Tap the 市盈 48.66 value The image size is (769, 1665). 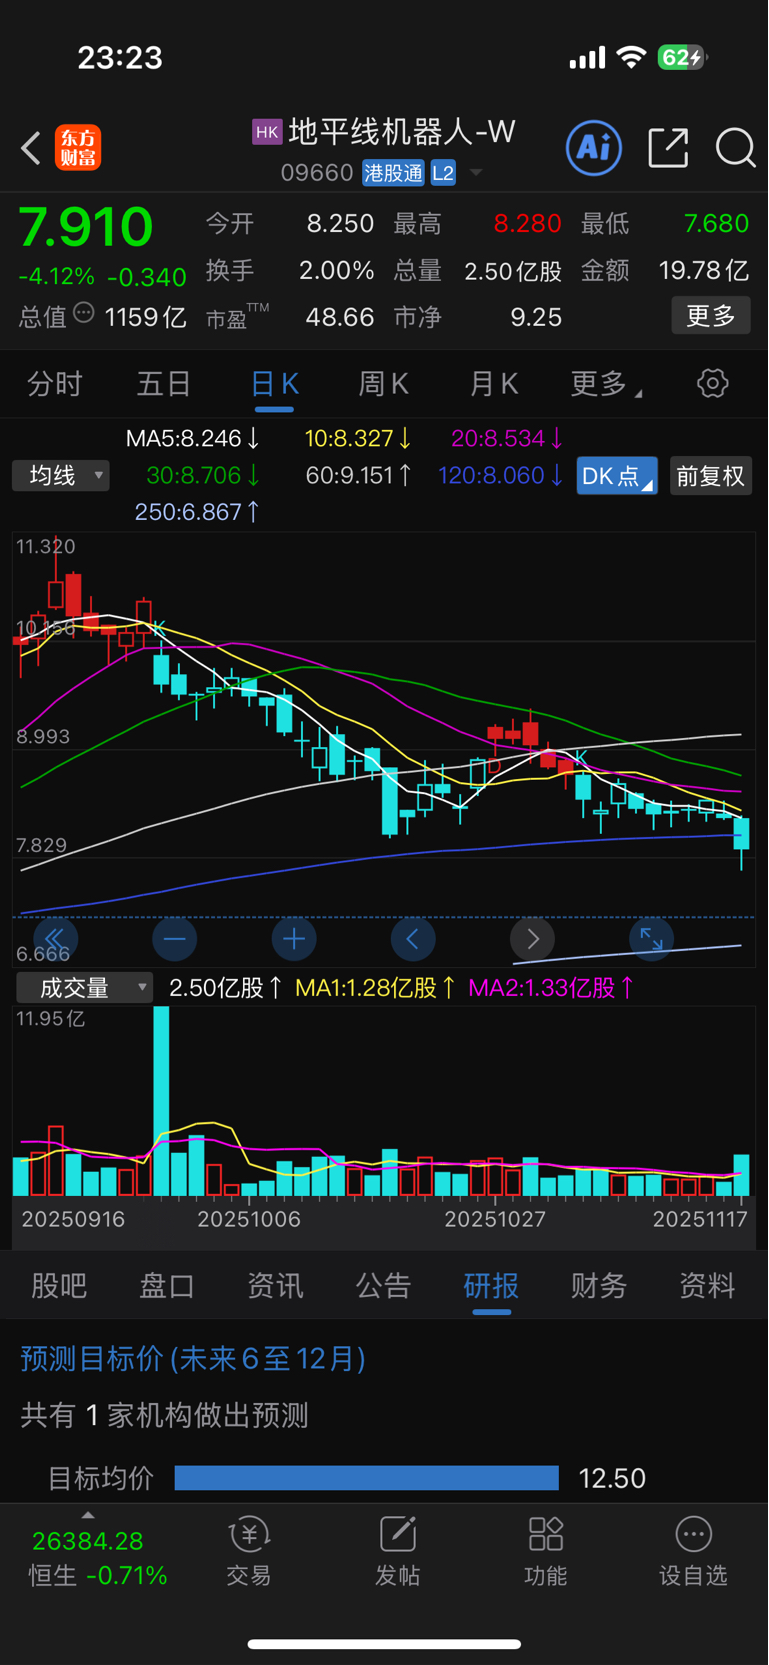pos(340,317)
